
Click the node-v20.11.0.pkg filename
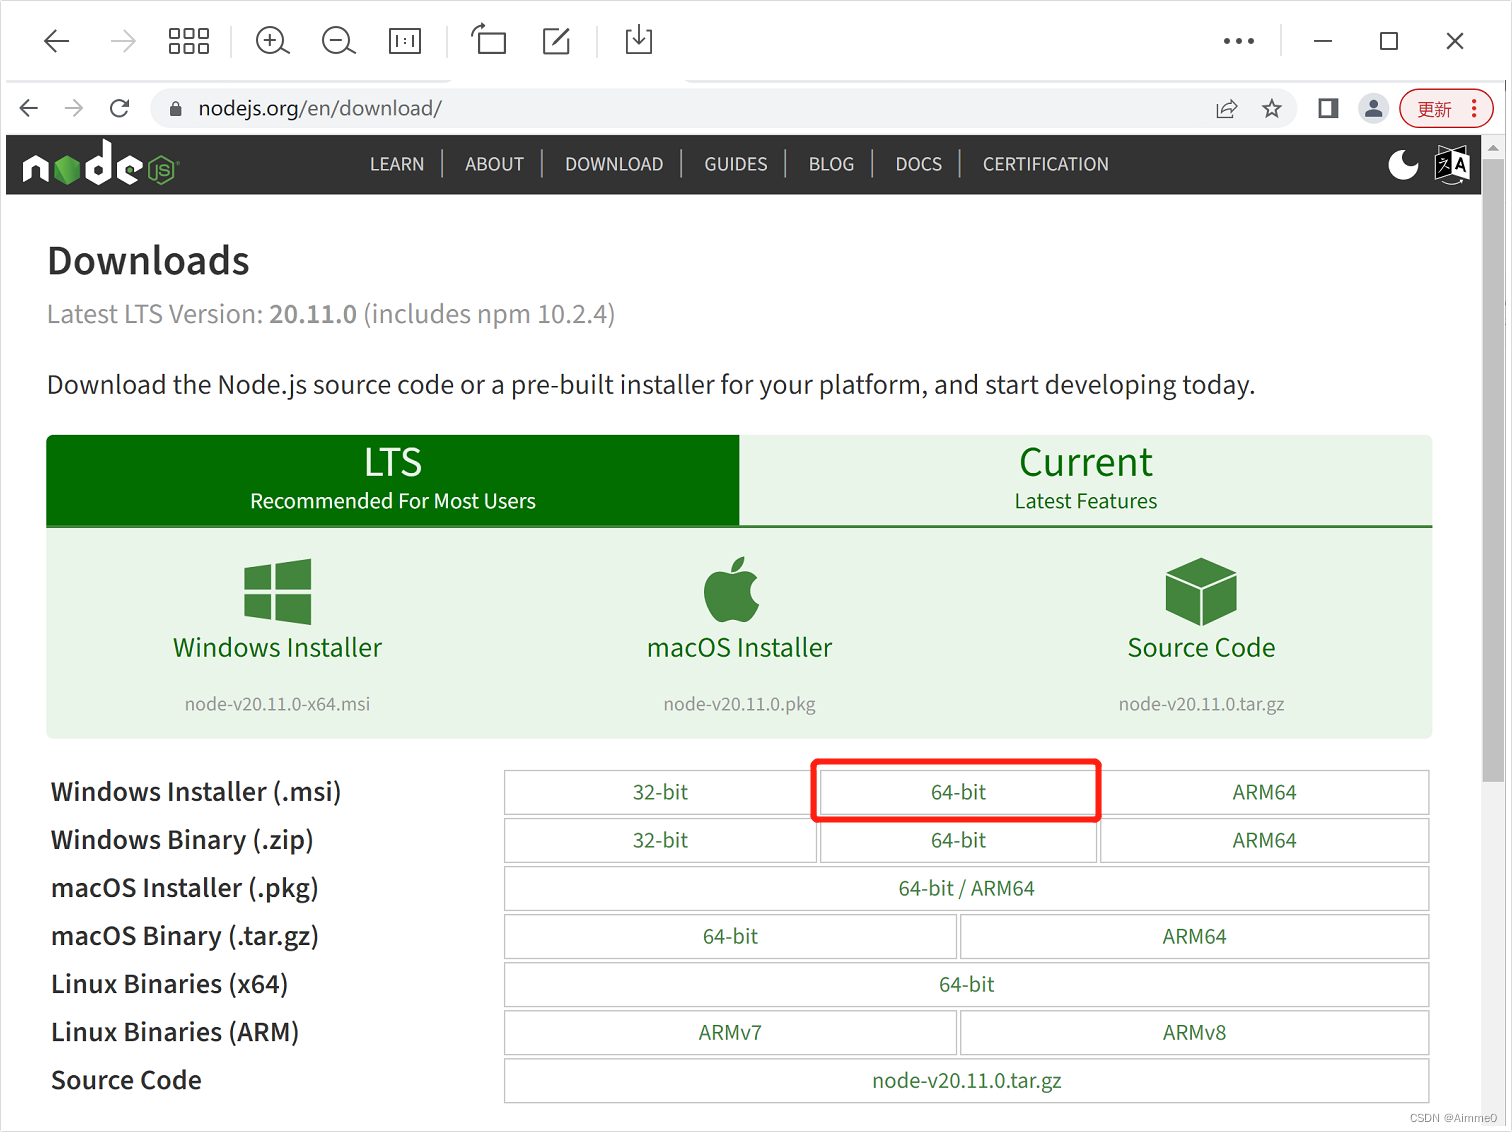click(x=740, y=704)
